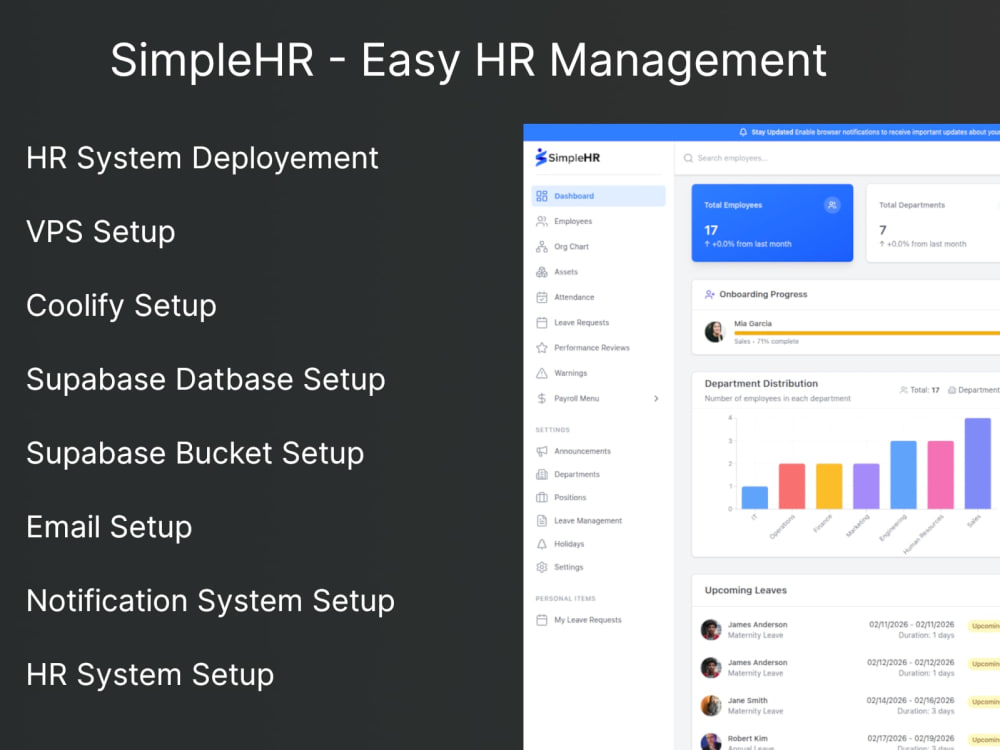This screenshot has width=1000, height=750.
Task: Click the red Operations bar
Action: [x=791, y=486]
